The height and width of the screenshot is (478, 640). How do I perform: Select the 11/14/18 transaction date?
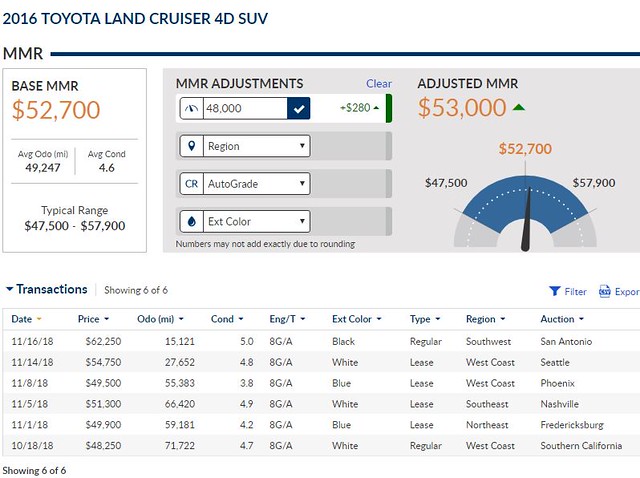pyautogui.click(x=32, y=362)
